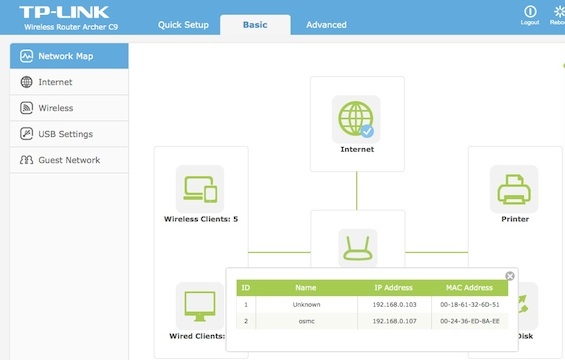The width and height of the screenshot is (565, 360).
Task: Open the Wireless Clients devices icon
Action: point(200,189)
